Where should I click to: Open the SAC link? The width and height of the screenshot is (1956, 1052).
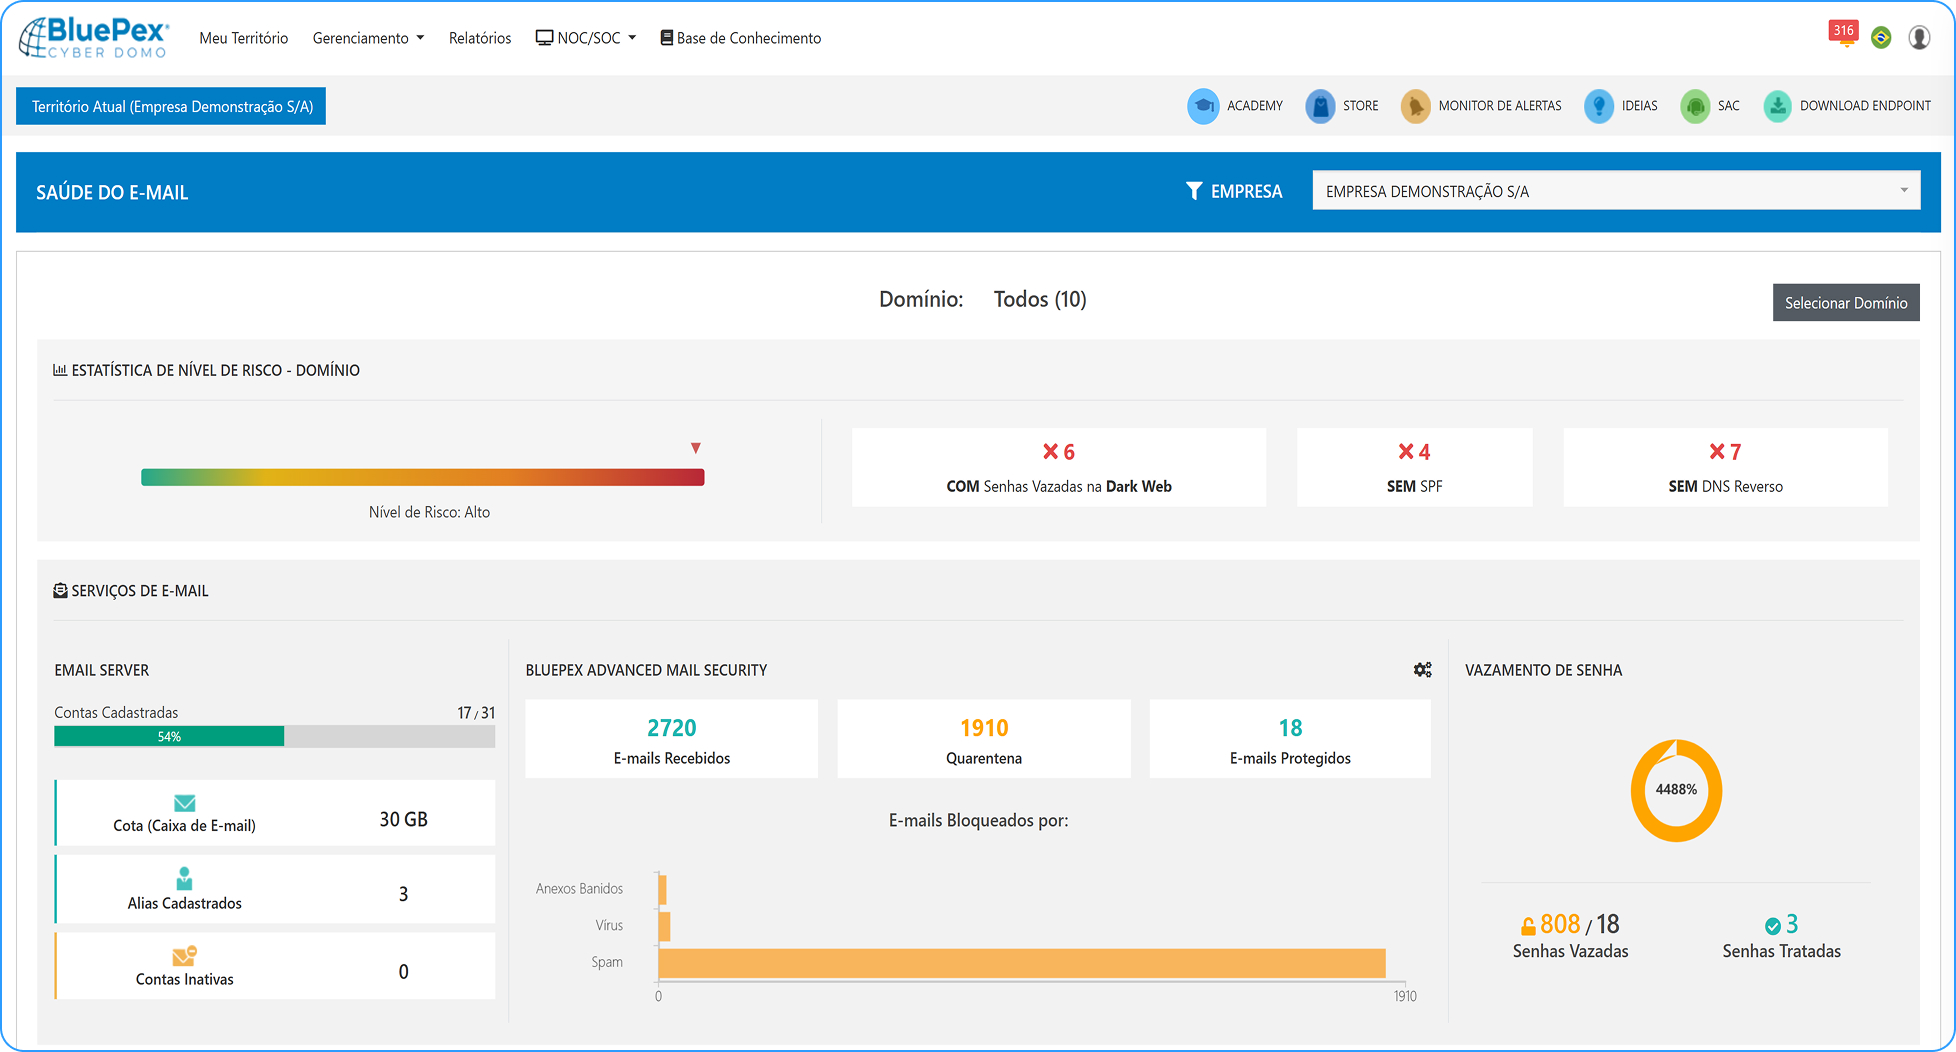[x=1728, y=106]
